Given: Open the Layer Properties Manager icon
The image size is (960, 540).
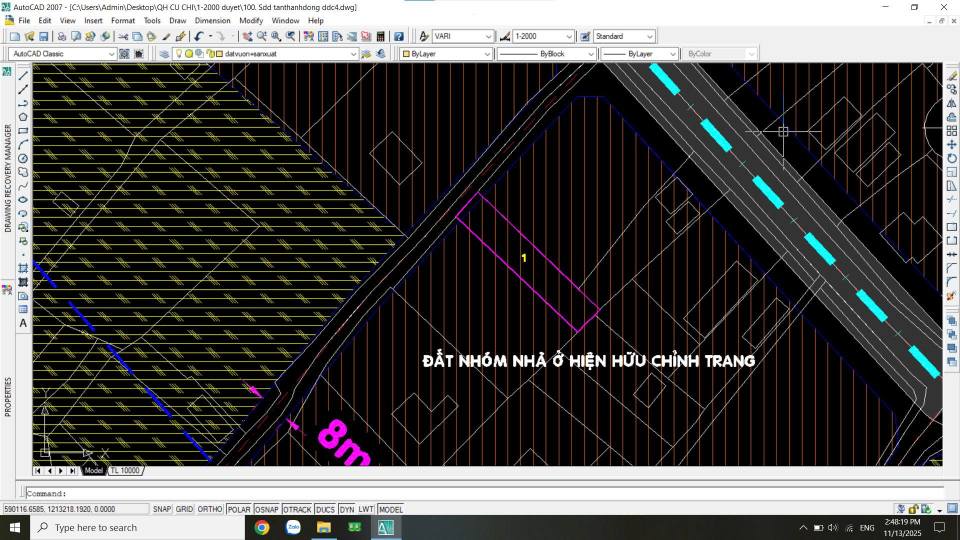Looking at the screenshot, I should pyautogui.click(x=165, y=54).
